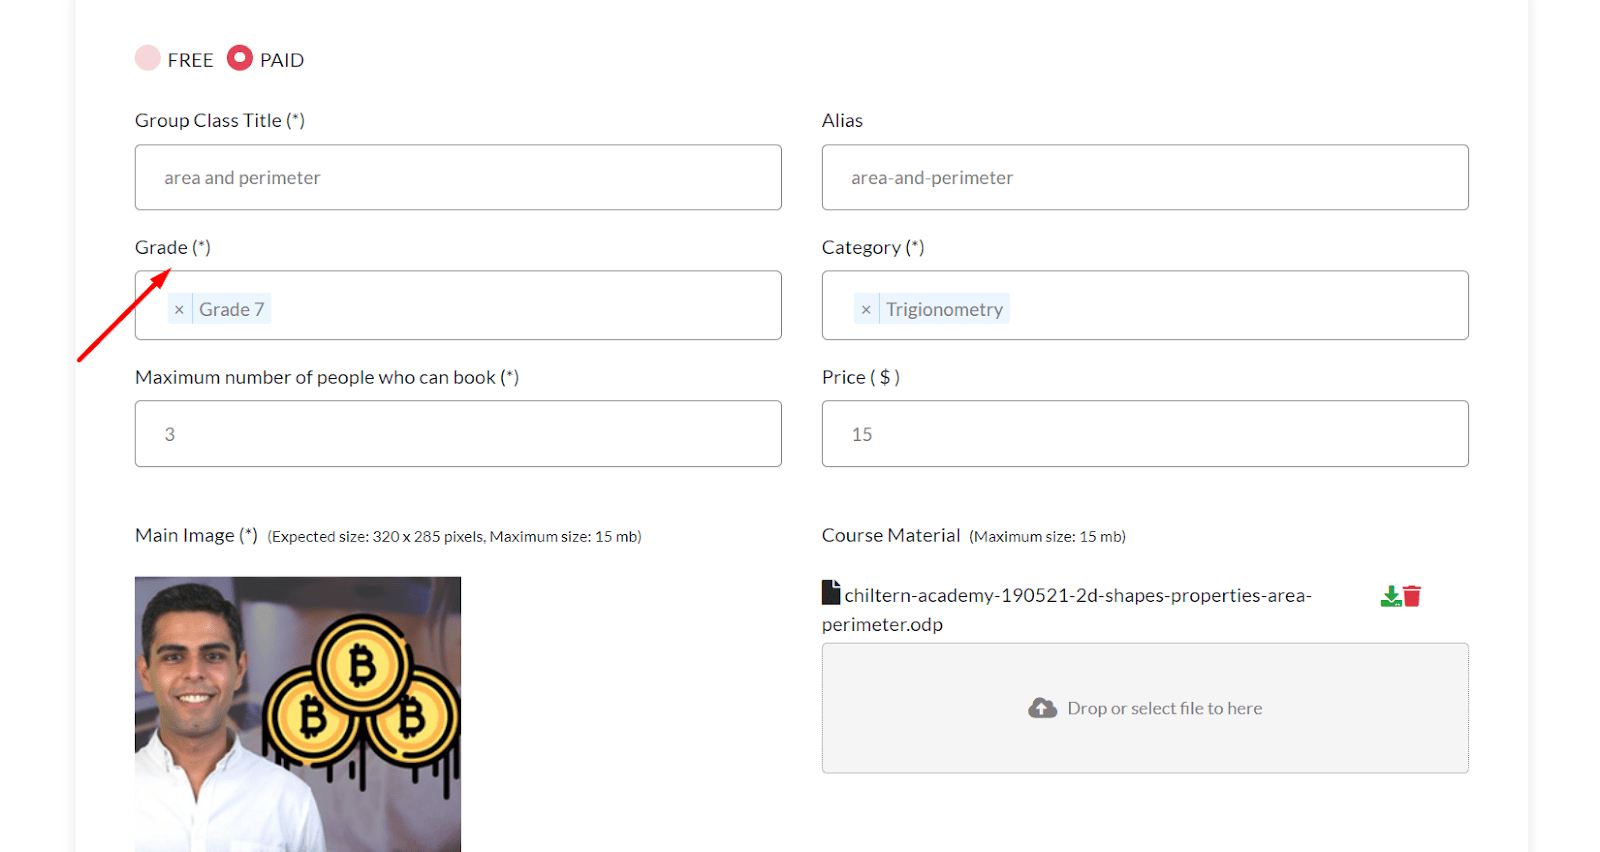Click the Drop or select file area

coord(1145,708)
